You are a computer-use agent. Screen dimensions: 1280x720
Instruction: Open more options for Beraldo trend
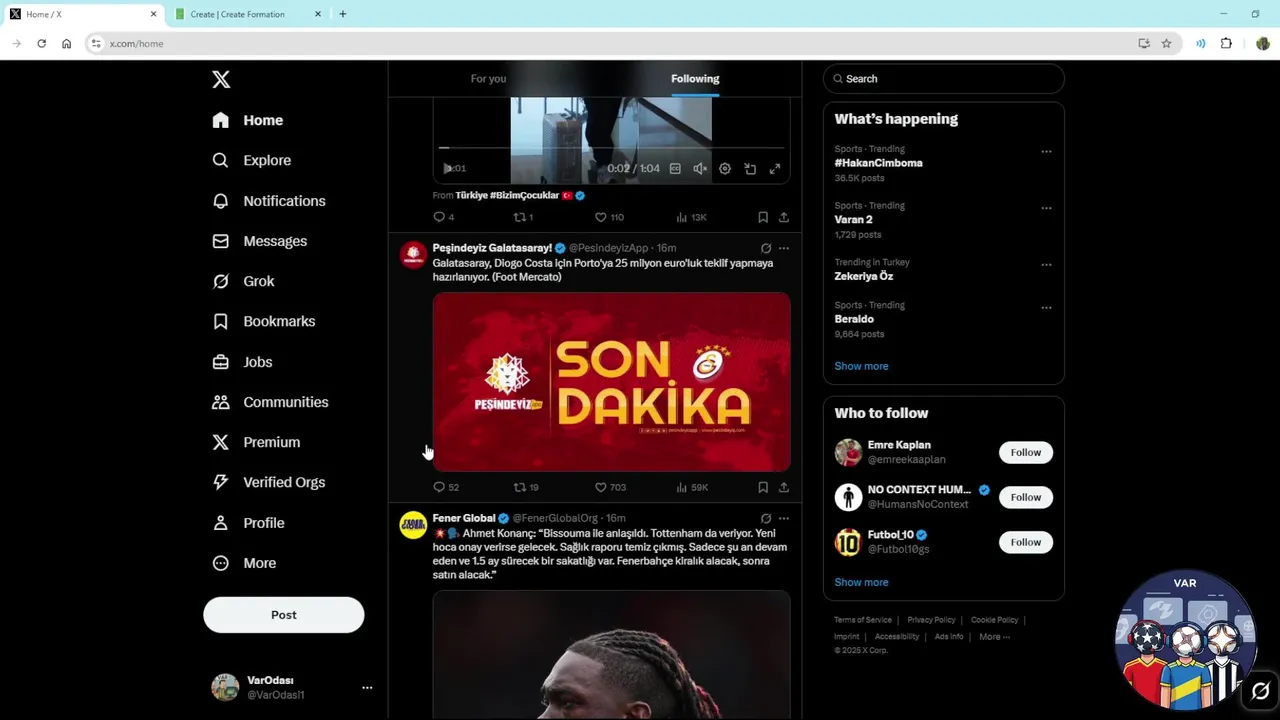point(1046,308)
